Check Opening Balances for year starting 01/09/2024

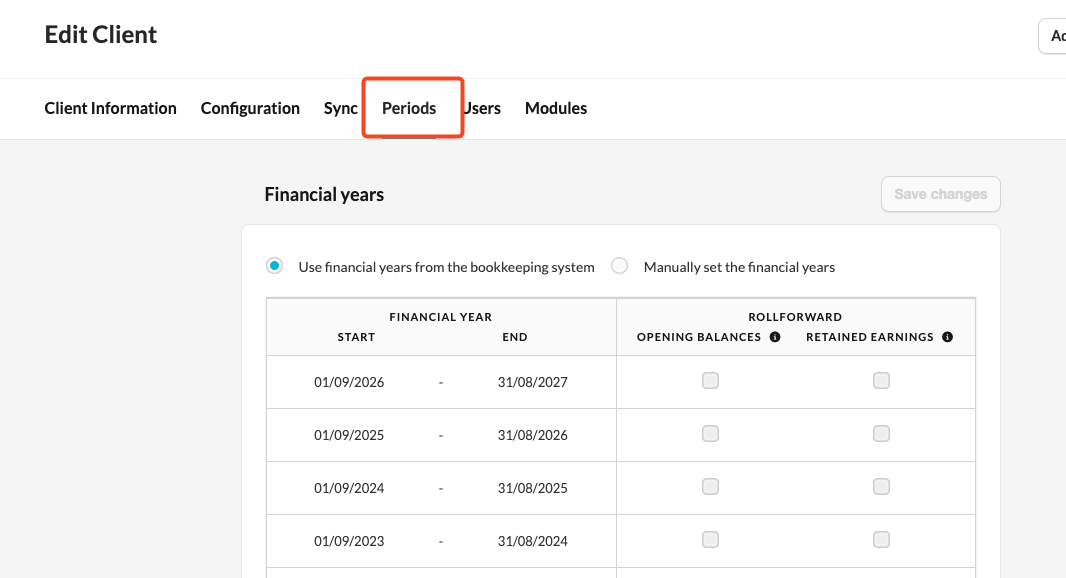(710, 486)
